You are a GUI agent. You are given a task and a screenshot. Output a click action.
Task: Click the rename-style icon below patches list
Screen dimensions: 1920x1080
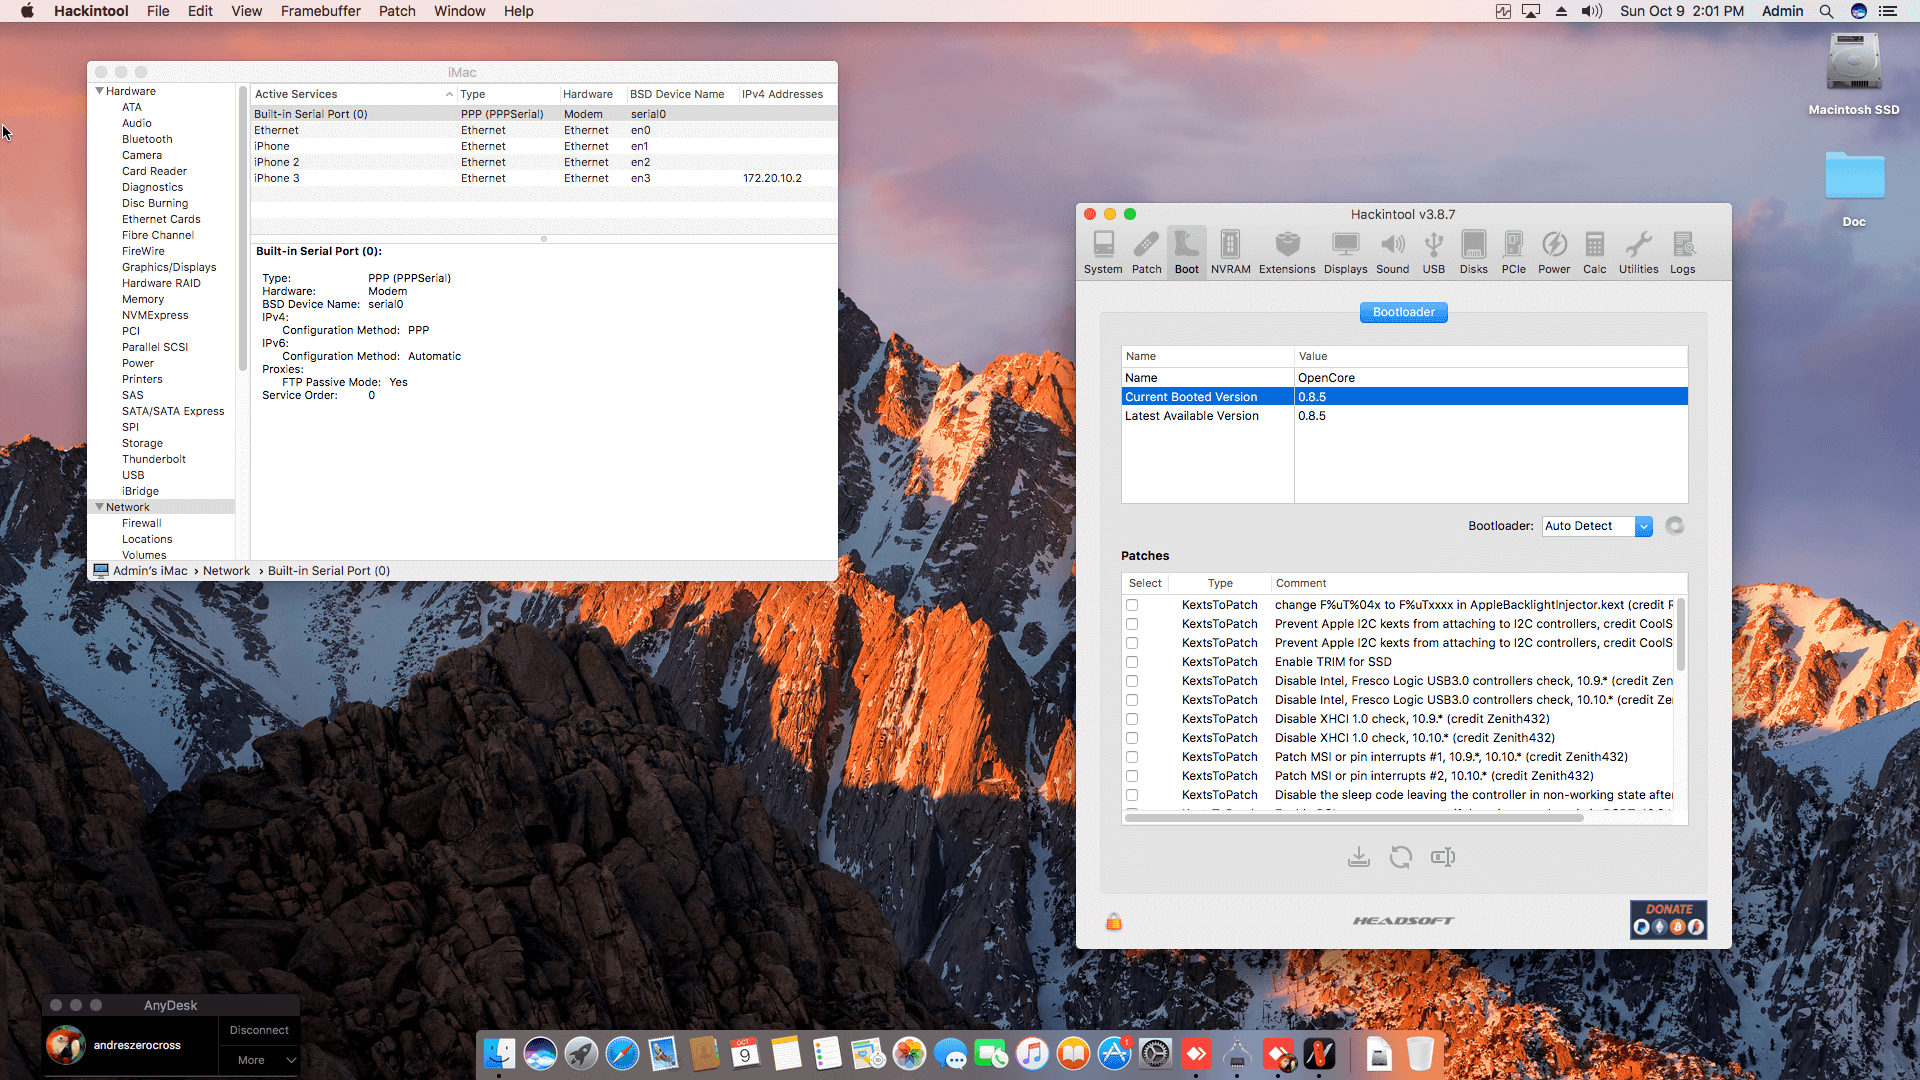(x=1442, y=857)
